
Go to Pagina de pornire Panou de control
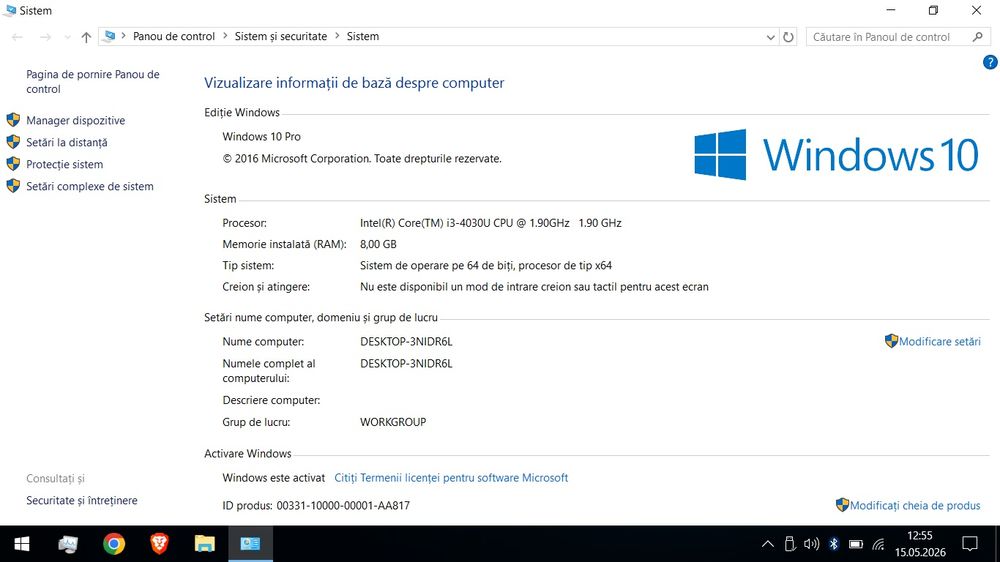[92, 82]
